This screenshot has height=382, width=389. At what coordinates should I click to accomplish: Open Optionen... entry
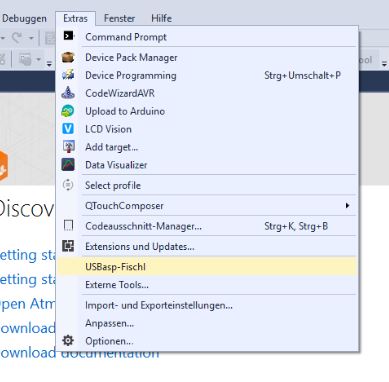coord(207,341)
